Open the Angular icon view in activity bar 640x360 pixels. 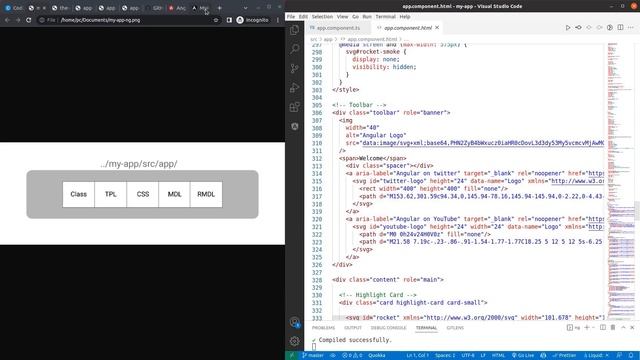(294, 127)
